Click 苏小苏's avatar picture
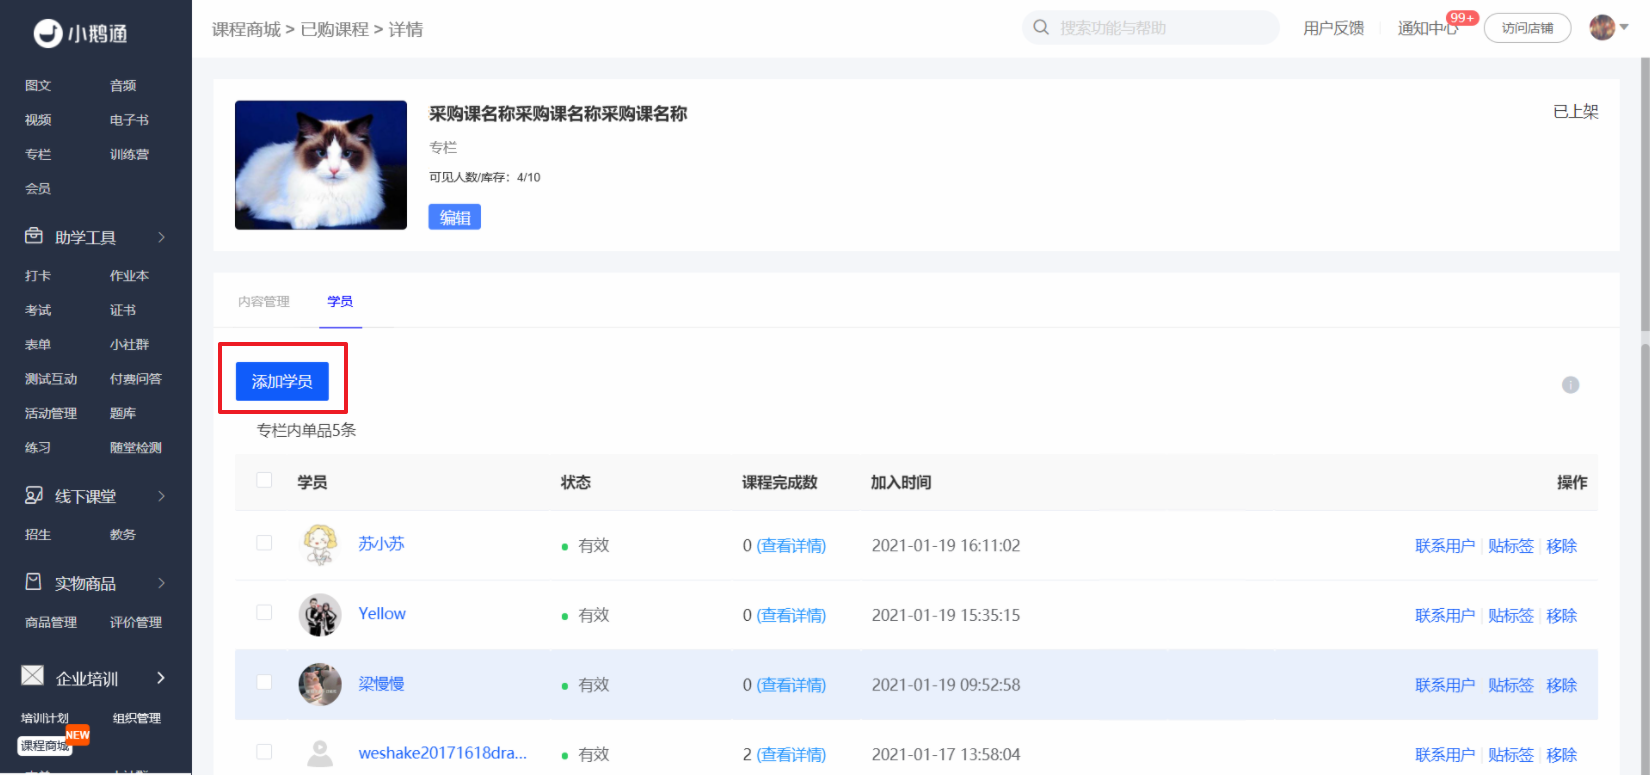 (320, 545)
